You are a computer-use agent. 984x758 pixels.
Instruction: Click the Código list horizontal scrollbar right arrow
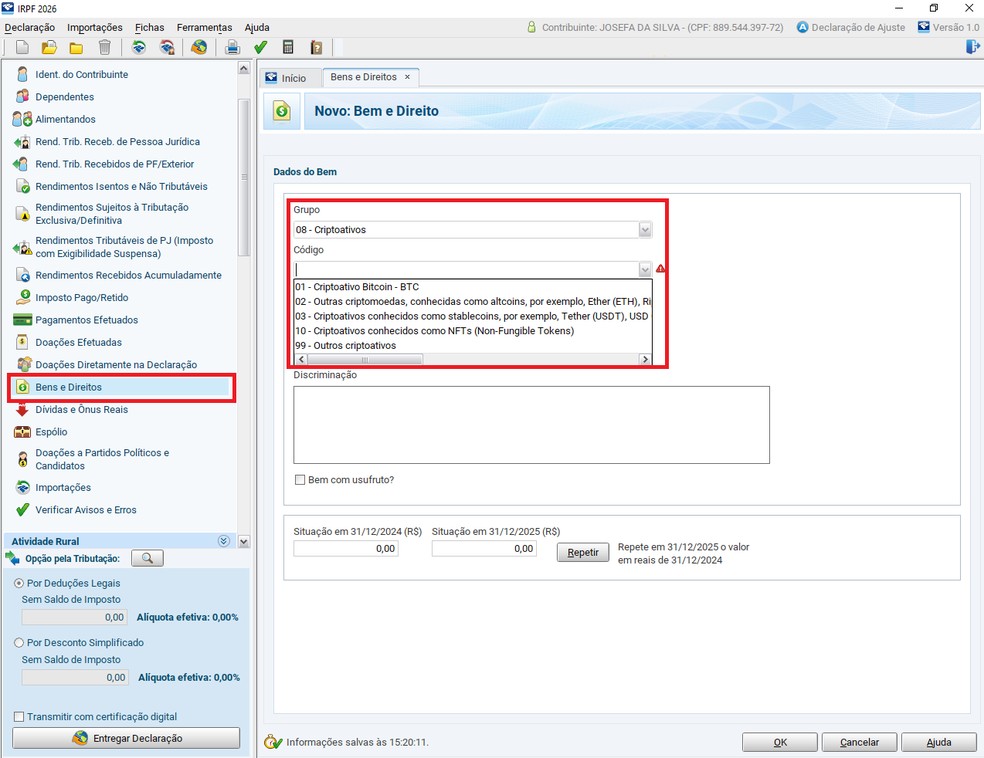click(x=644, y=360)
